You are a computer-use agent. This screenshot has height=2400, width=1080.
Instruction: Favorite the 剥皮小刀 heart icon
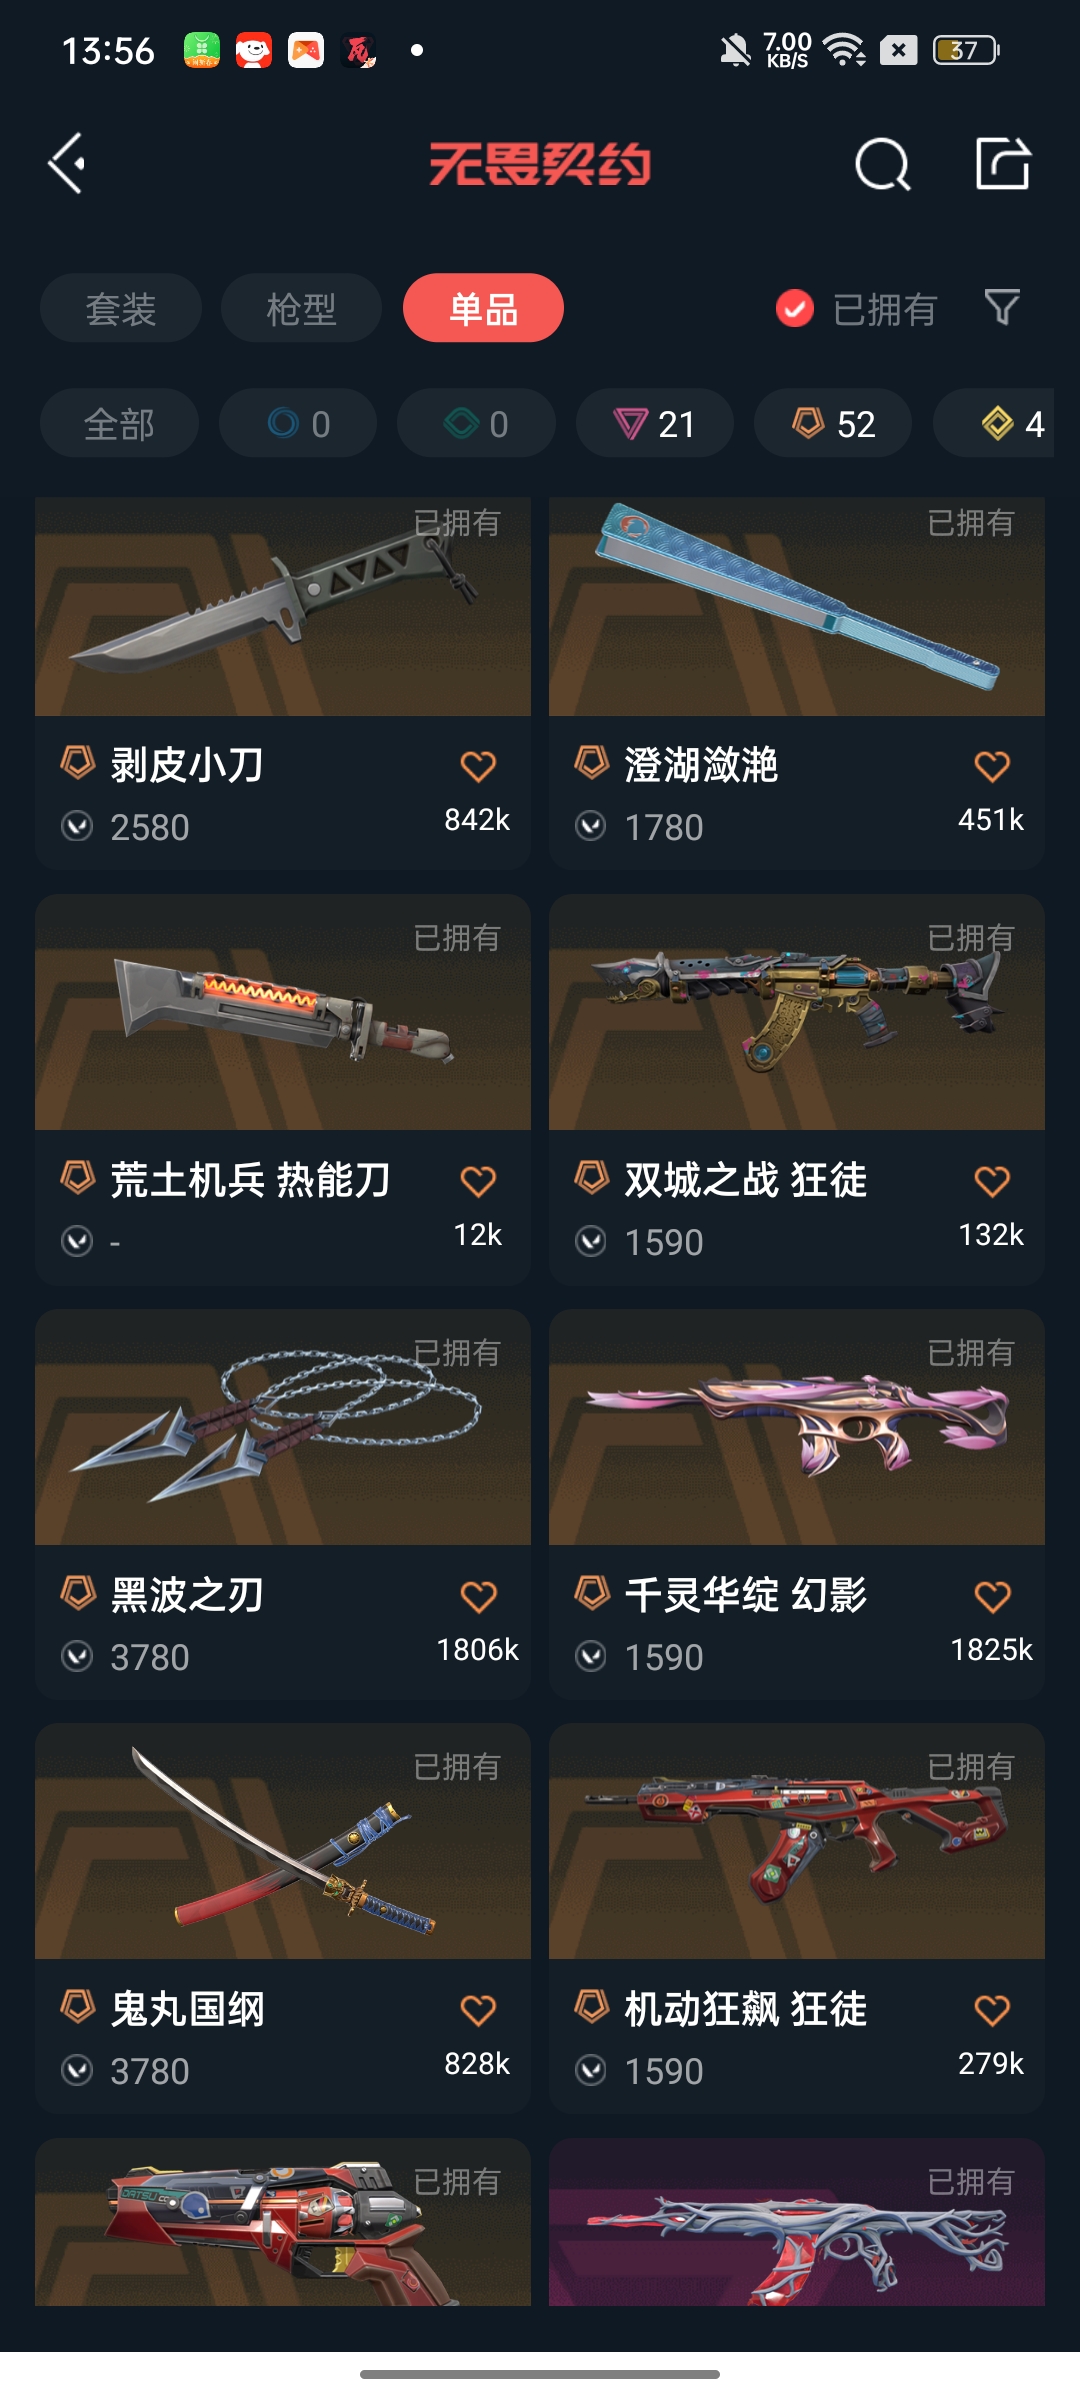(x=478, y=767)
